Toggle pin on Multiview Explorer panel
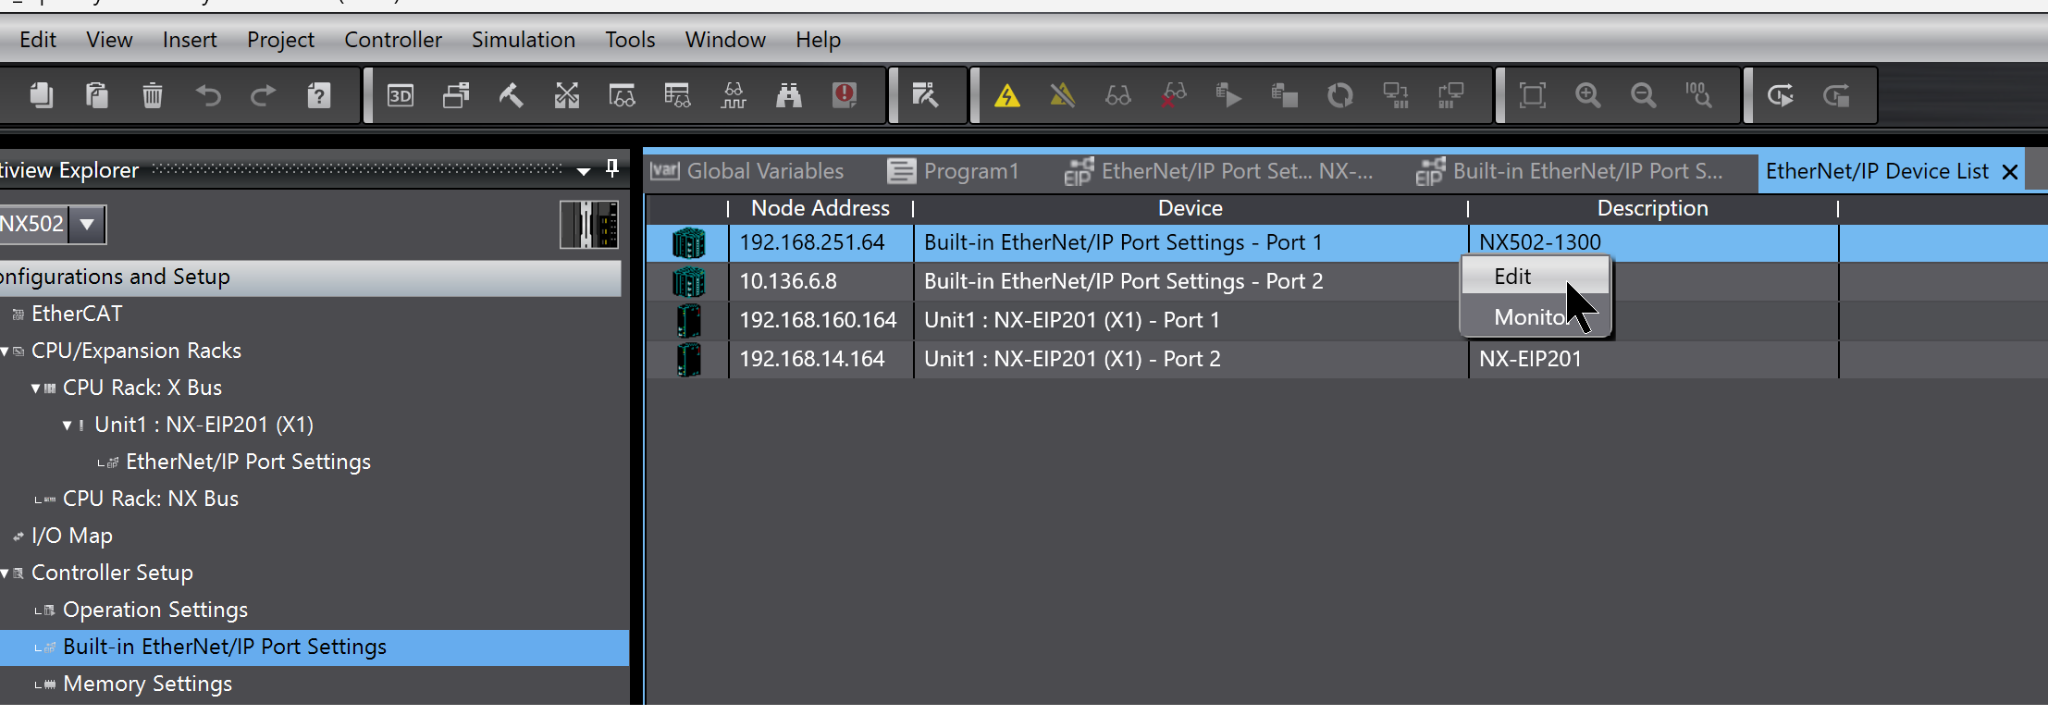 (x=612, y=169)
